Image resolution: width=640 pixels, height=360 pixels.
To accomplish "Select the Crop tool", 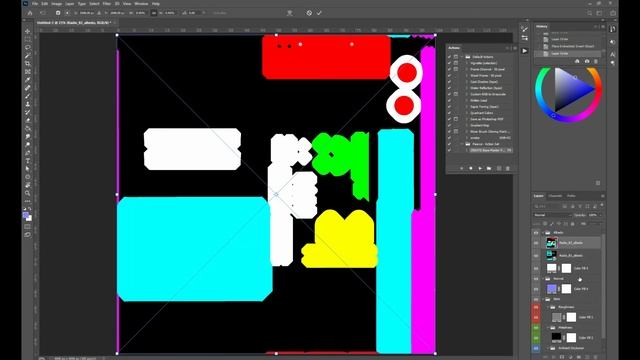I will click(x=28, y=64).
